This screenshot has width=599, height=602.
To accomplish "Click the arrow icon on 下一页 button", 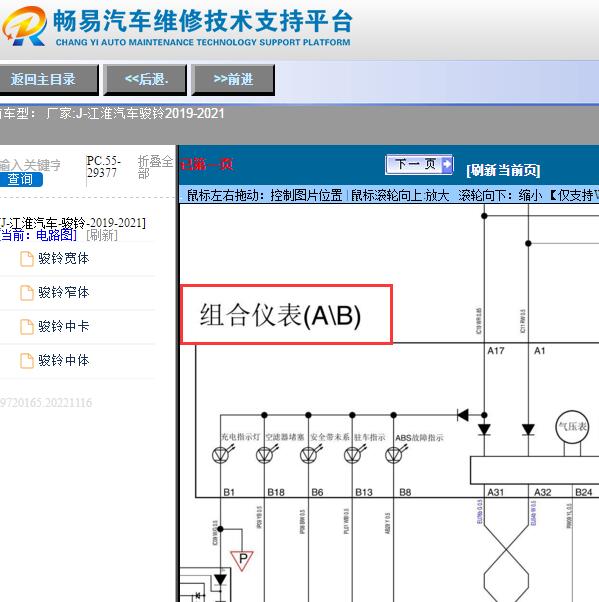I will coord(447,164).
